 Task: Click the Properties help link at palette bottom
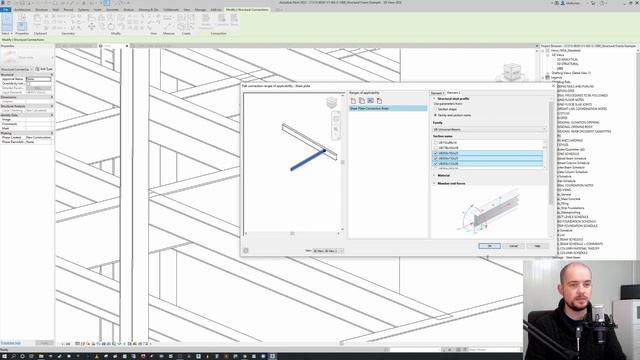click(x=11, y=343)
